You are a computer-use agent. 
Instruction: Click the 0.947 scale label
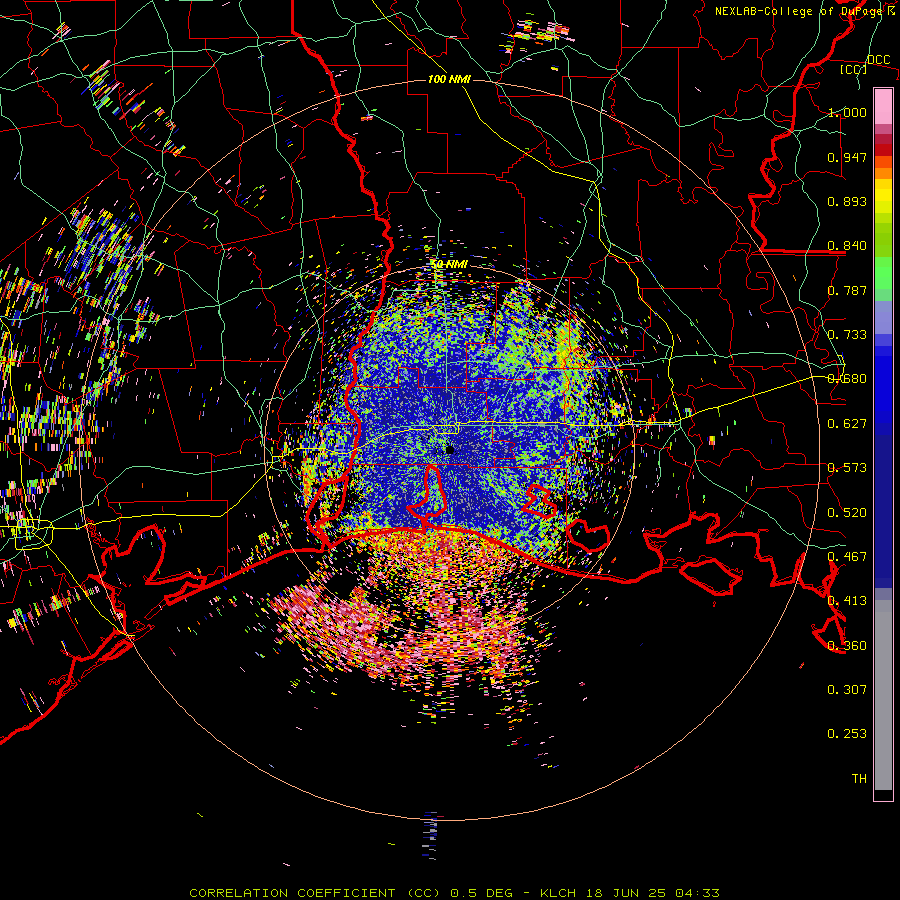pos(847,157)
